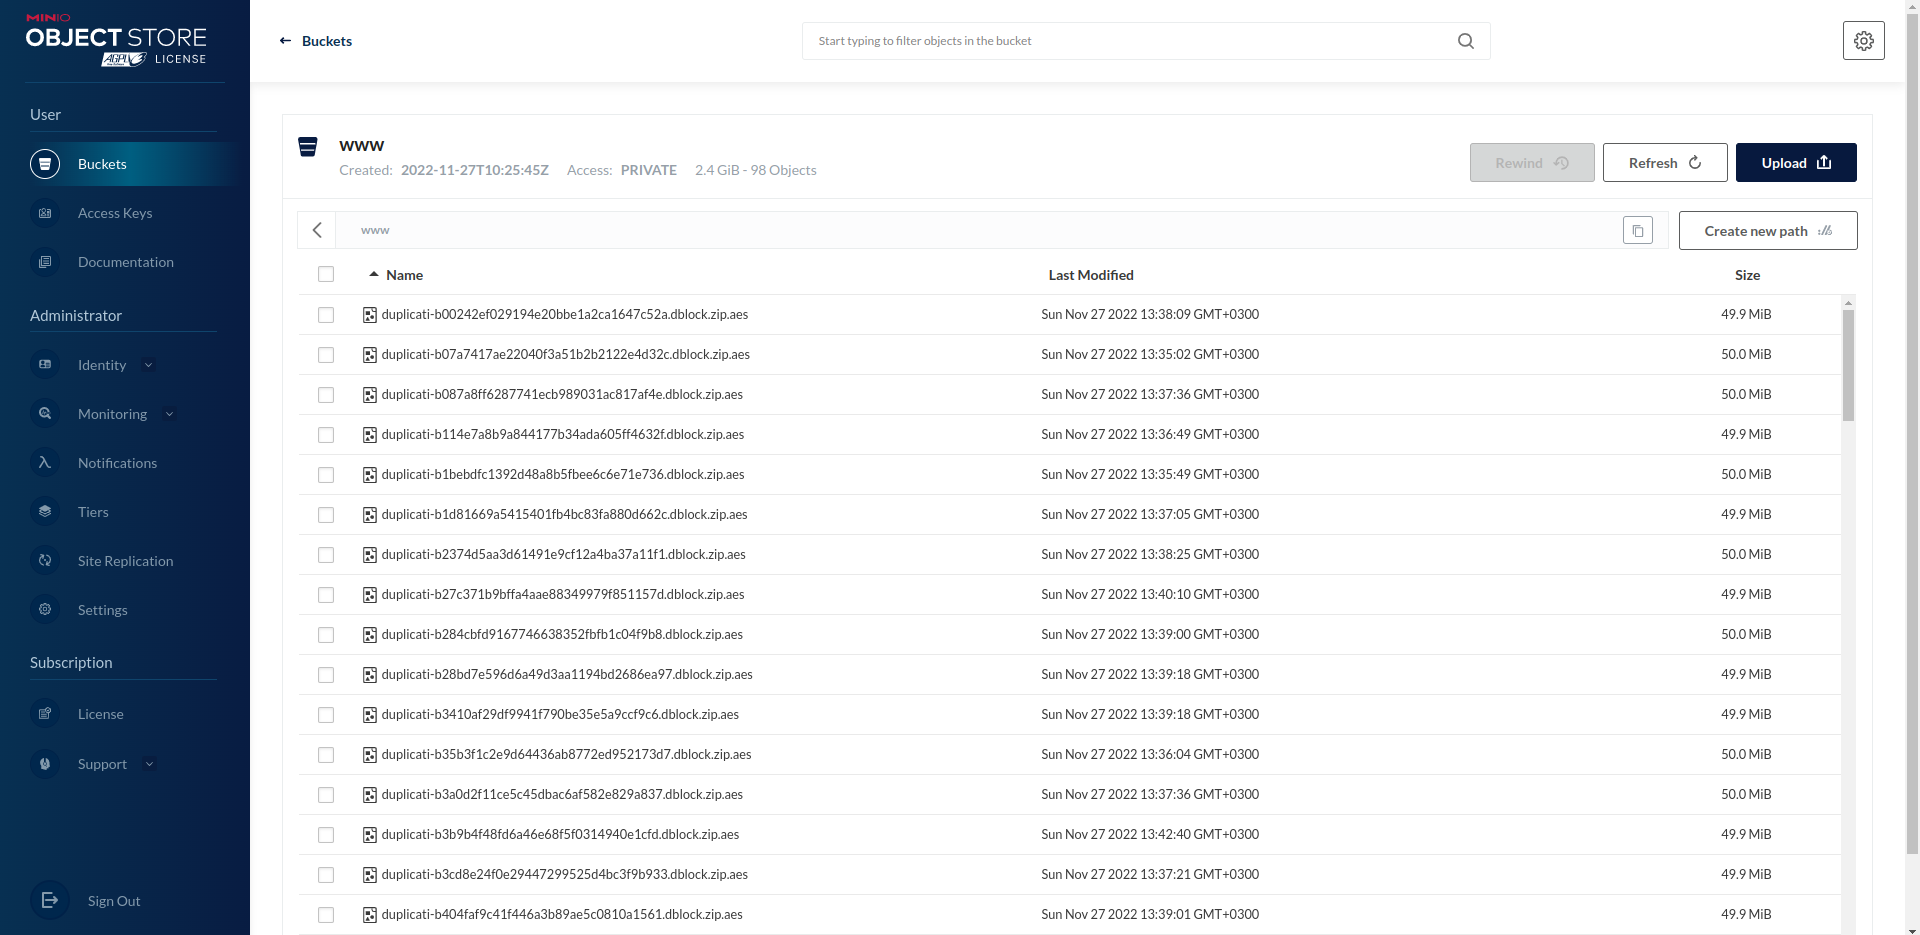Return to Buckets via back link
1920x935 pixels.
[316, 41]
